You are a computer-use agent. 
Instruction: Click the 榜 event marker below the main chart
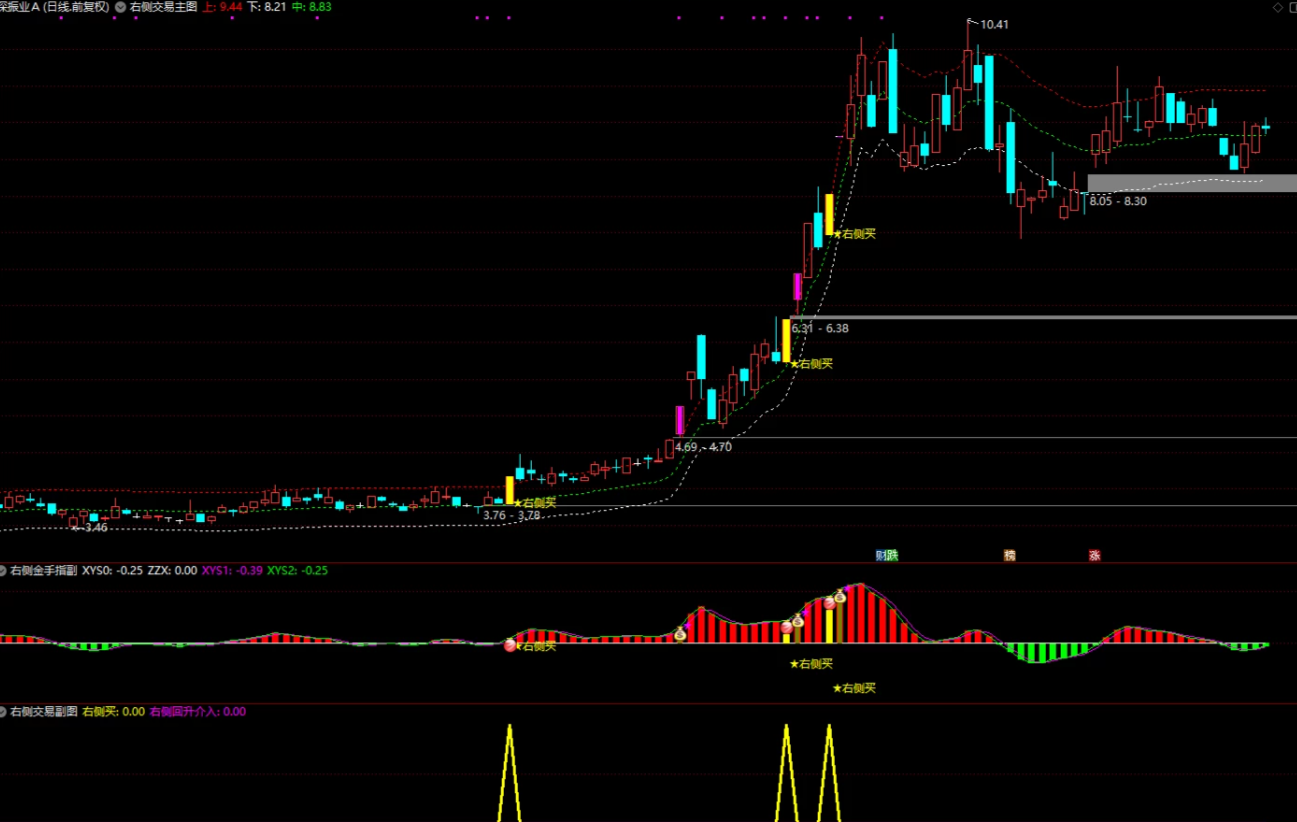[x=1010, y=555]
